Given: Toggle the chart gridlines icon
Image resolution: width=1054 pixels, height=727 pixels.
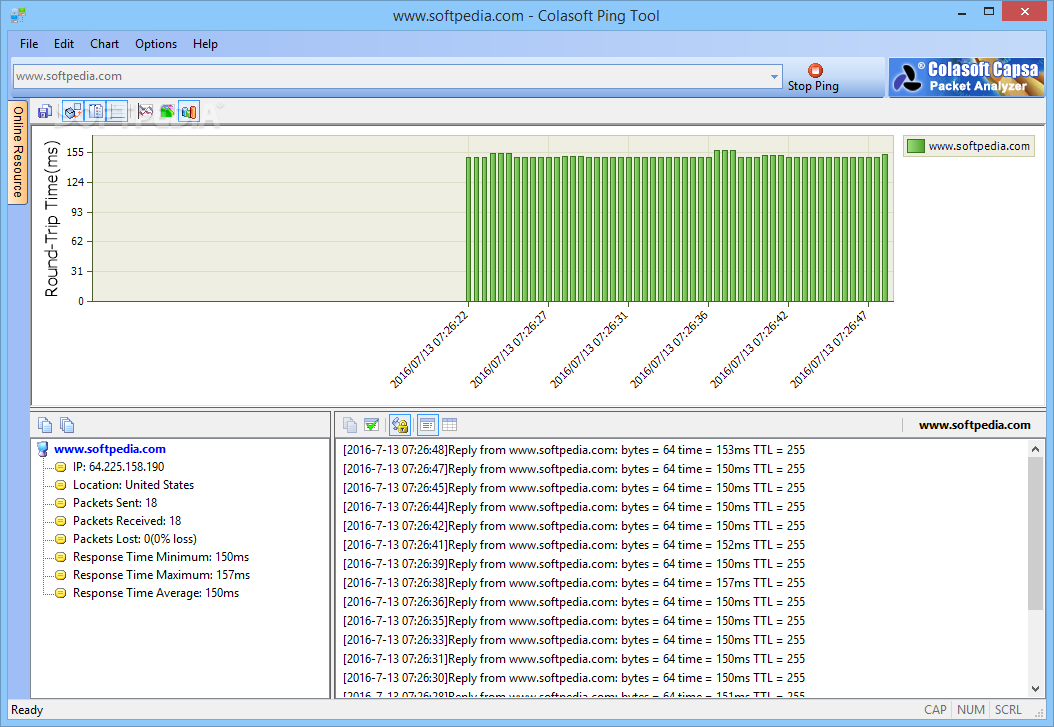Looking at the screenshot, I should coord(117,112).
